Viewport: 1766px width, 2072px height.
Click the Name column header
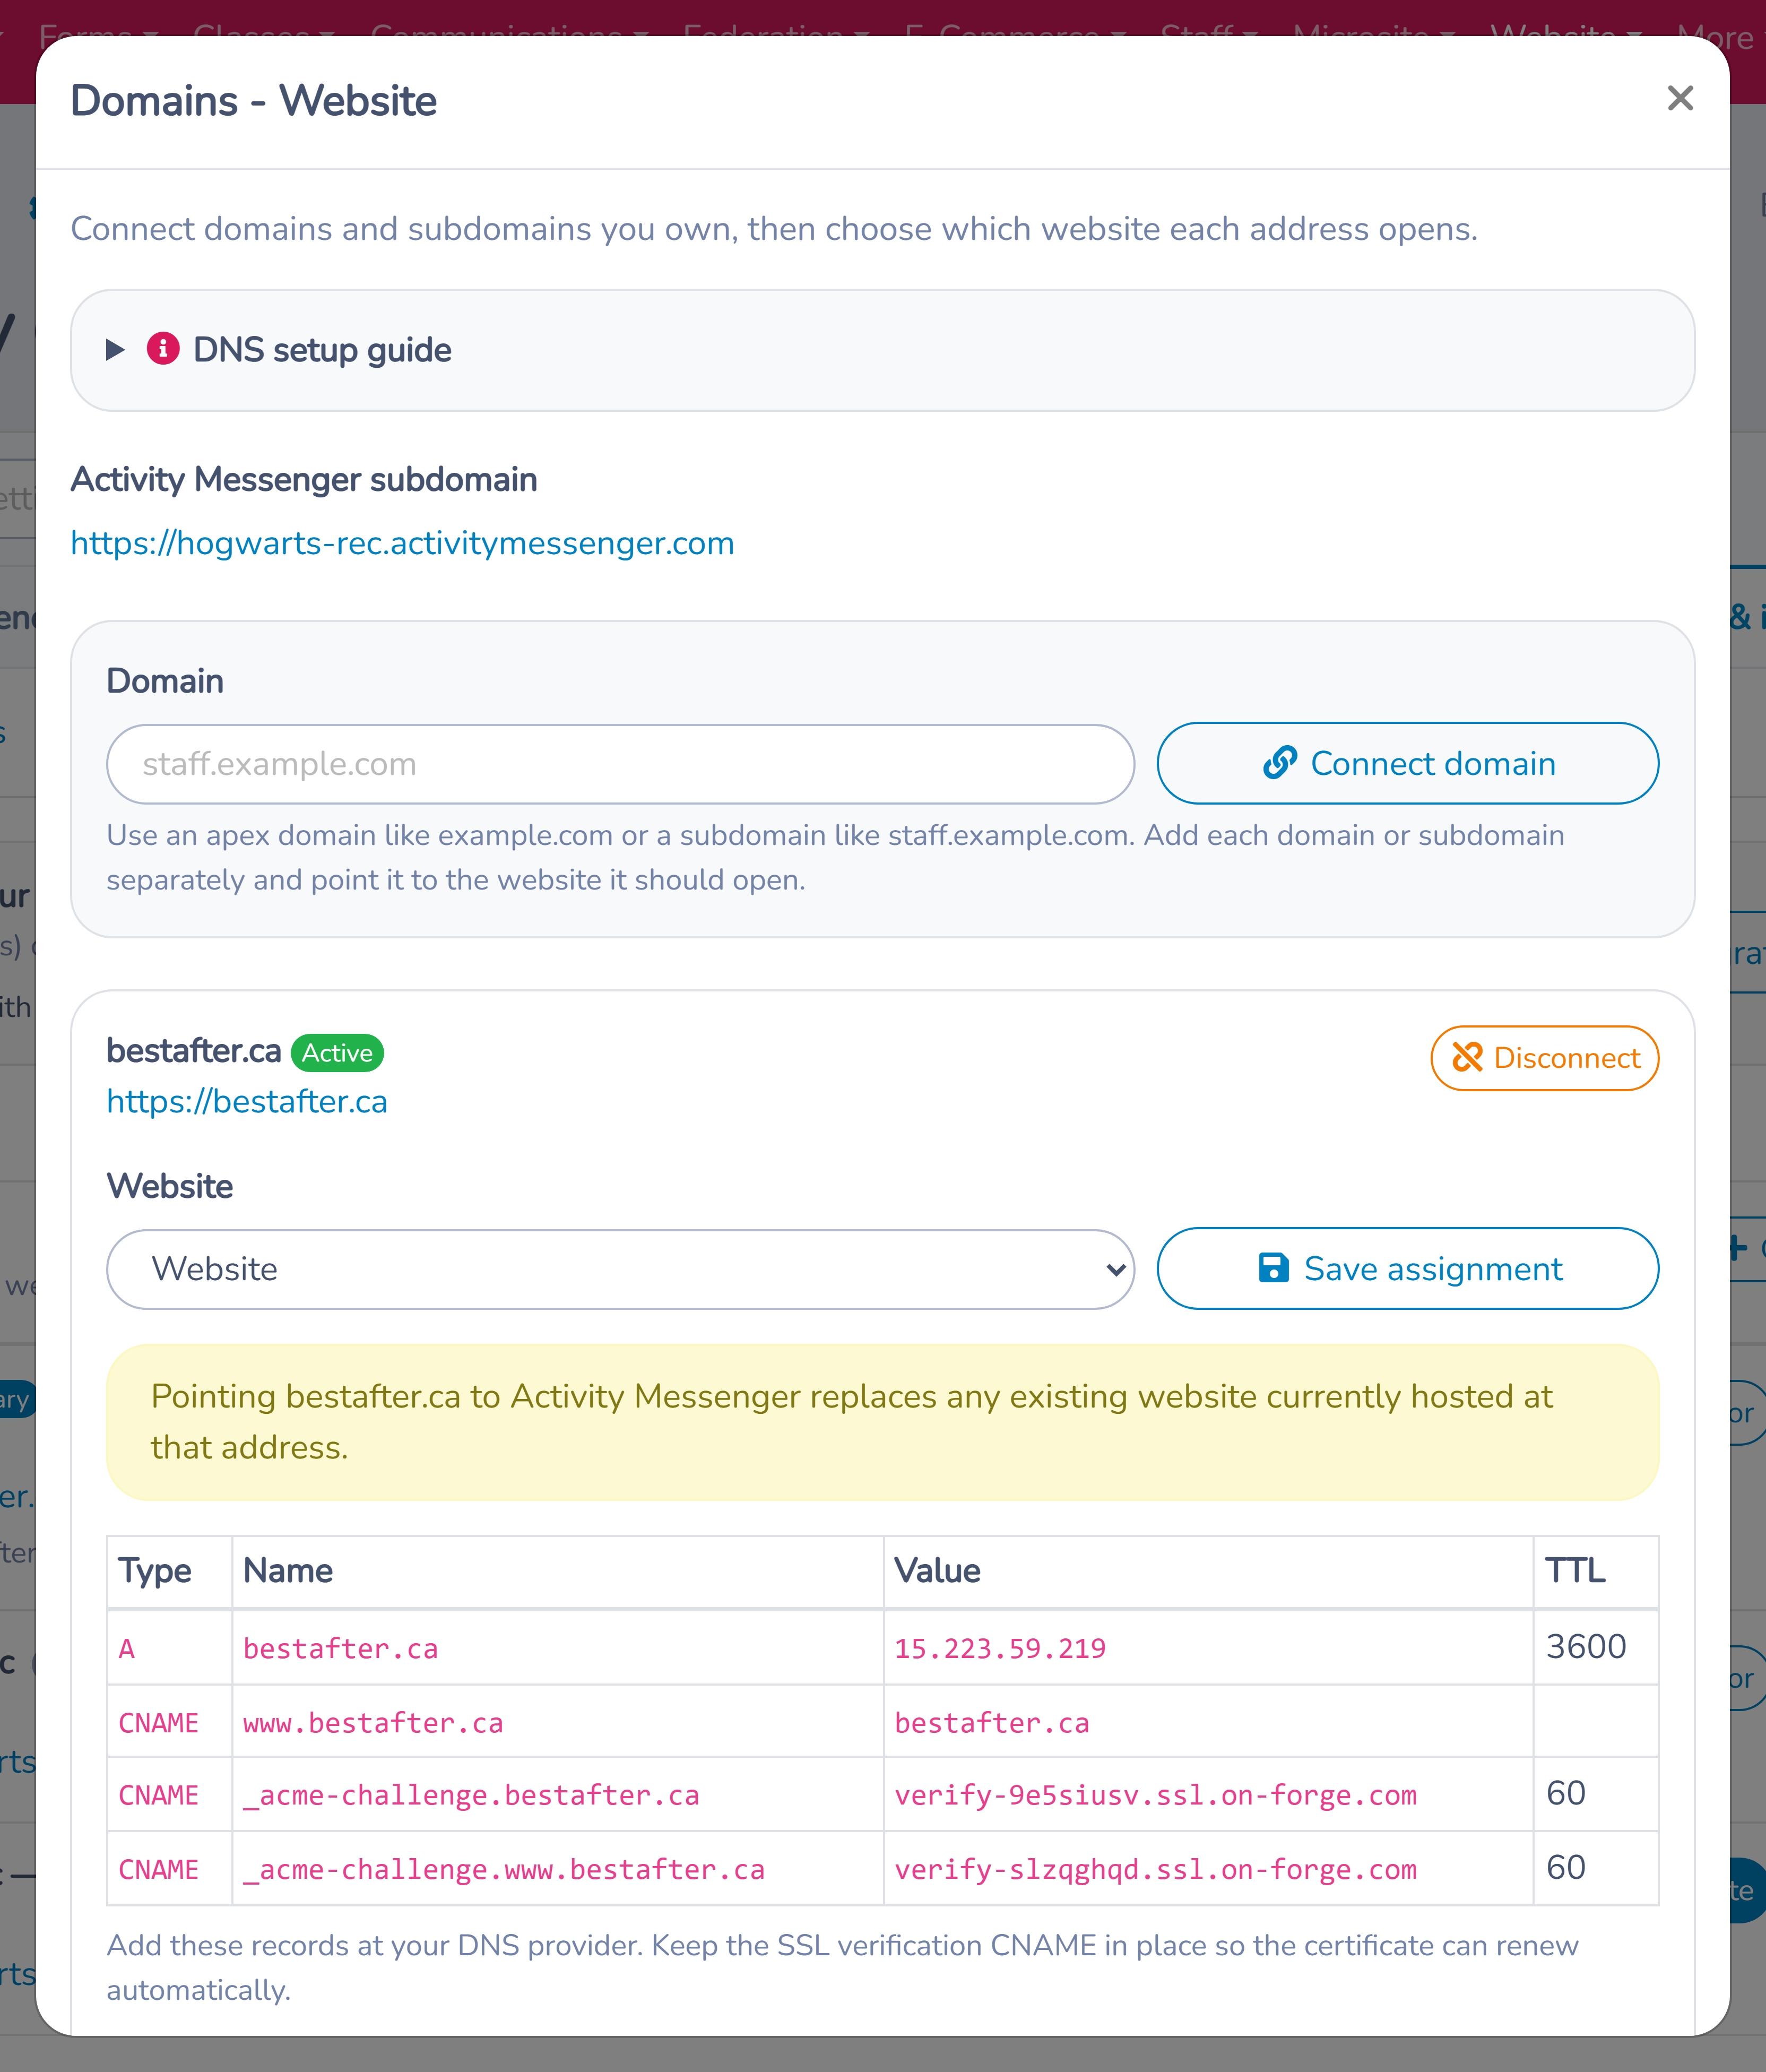pos(558,1571)
